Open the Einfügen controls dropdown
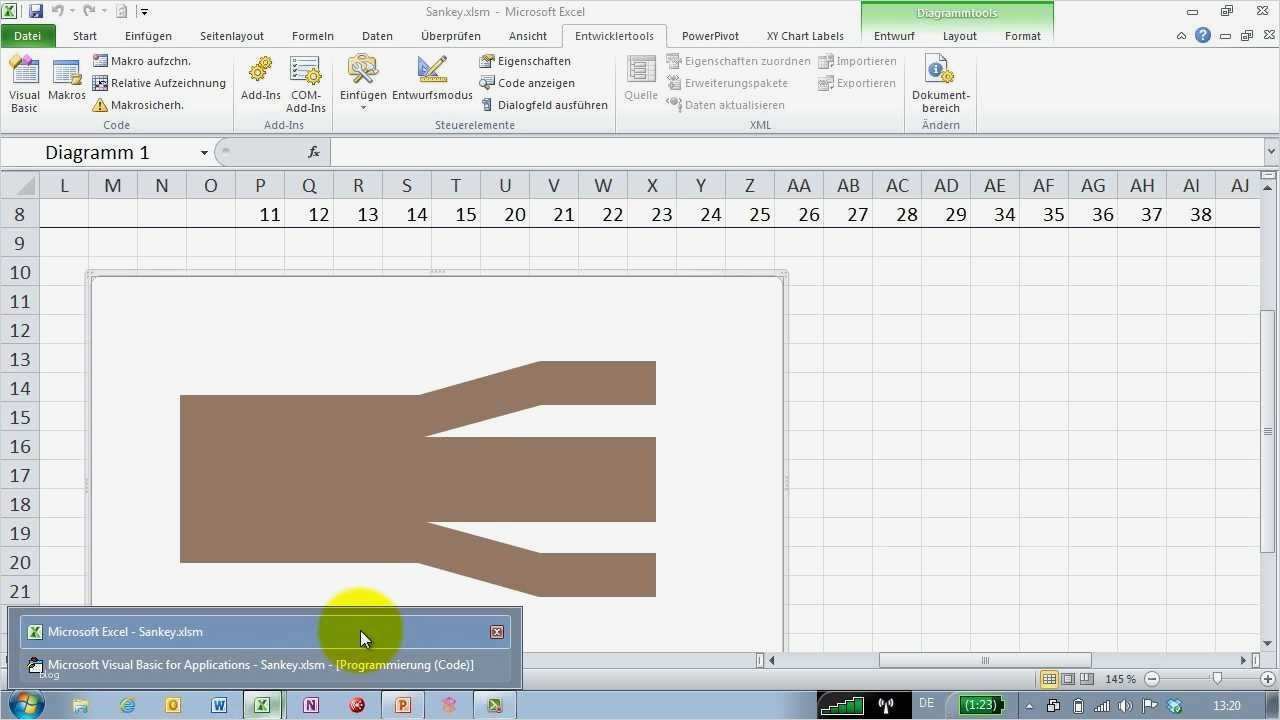Image resolution: width=1280 pixels, height=720 pixels. tap(362, 107)
